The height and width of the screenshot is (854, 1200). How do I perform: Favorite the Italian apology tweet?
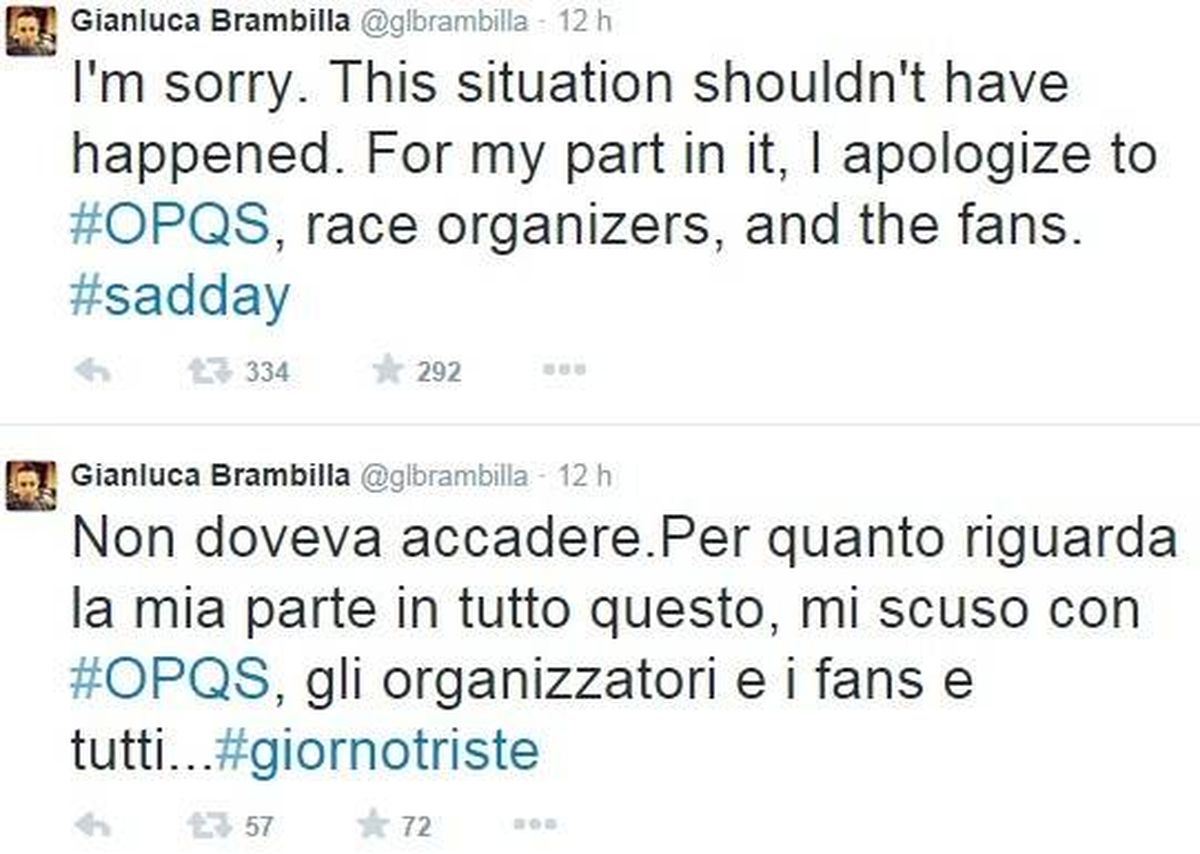point(375,826)
